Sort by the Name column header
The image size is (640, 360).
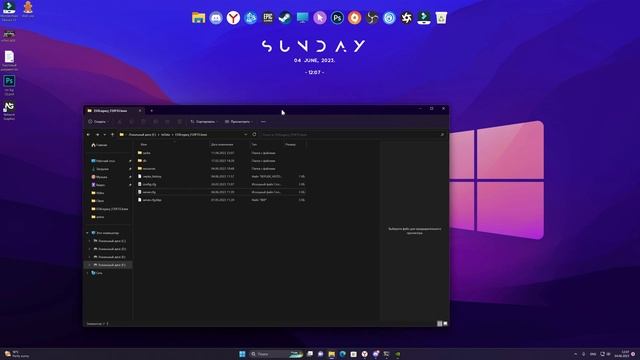tap(144, 144)
